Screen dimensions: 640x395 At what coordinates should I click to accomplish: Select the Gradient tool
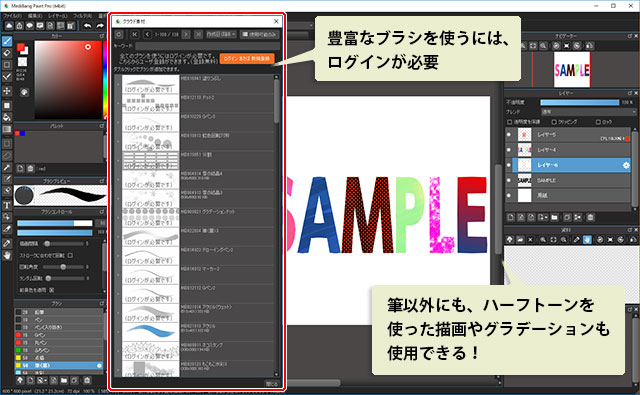pos(7,130)
